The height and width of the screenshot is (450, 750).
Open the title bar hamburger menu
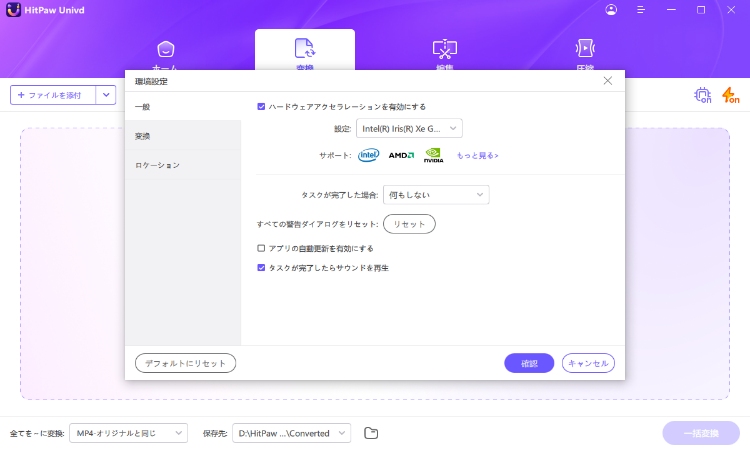[x=641, y=9]
